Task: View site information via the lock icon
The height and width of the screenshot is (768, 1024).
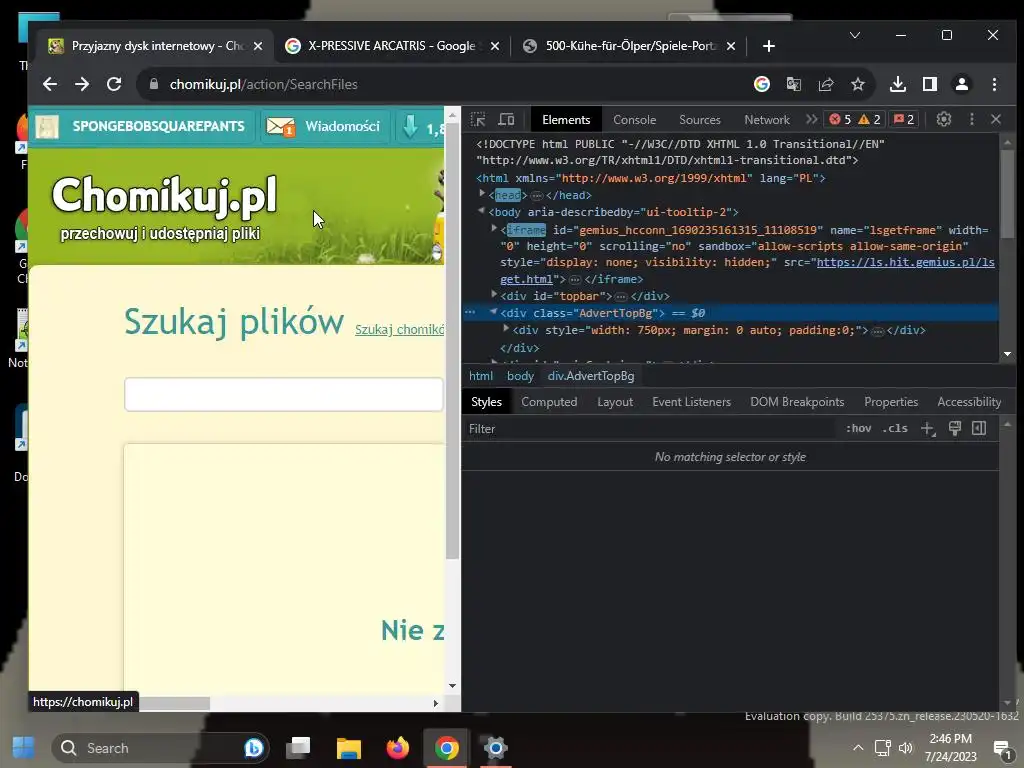Action: (154, 84)
